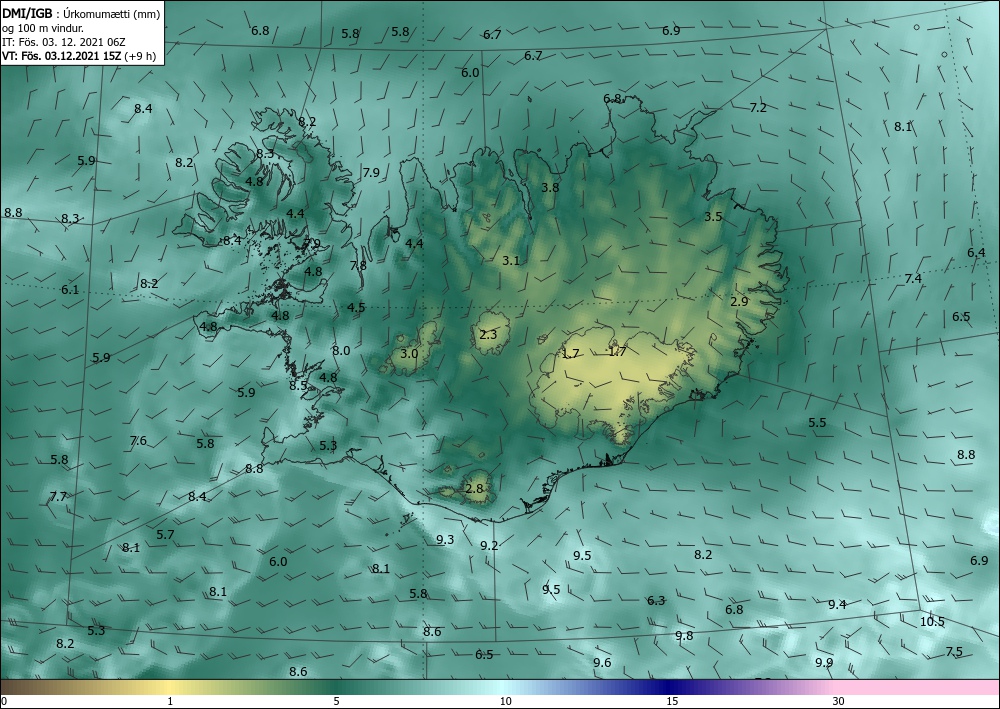1000x709 pixels.
Task: Click the '0' tick label on the color scale
Action: coord(4,701)
